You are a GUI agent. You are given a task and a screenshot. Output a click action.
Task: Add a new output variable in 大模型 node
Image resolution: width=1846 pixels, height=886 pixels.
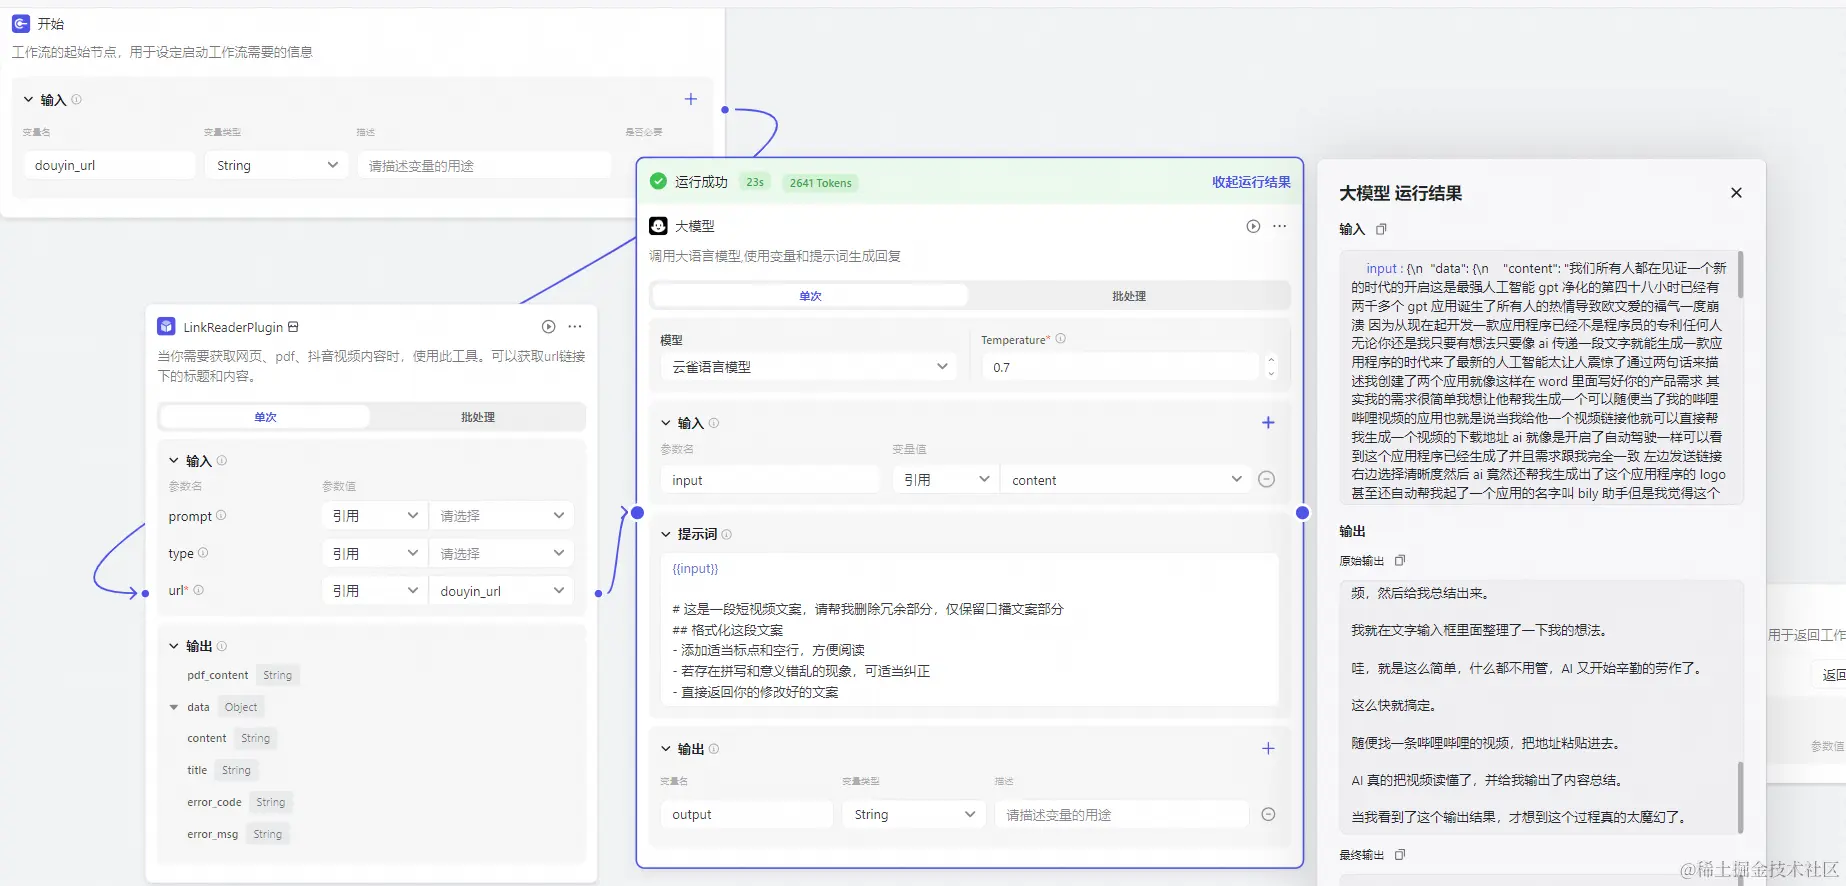pyautogui.click(x=1268, y=749)
